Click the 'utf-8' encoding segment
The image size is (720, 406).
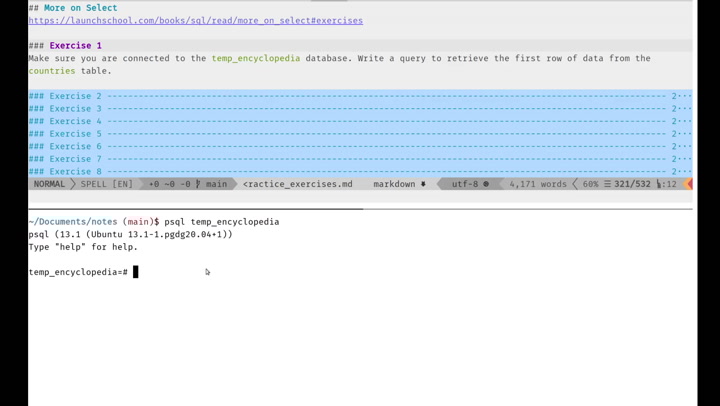click(465, 184)
